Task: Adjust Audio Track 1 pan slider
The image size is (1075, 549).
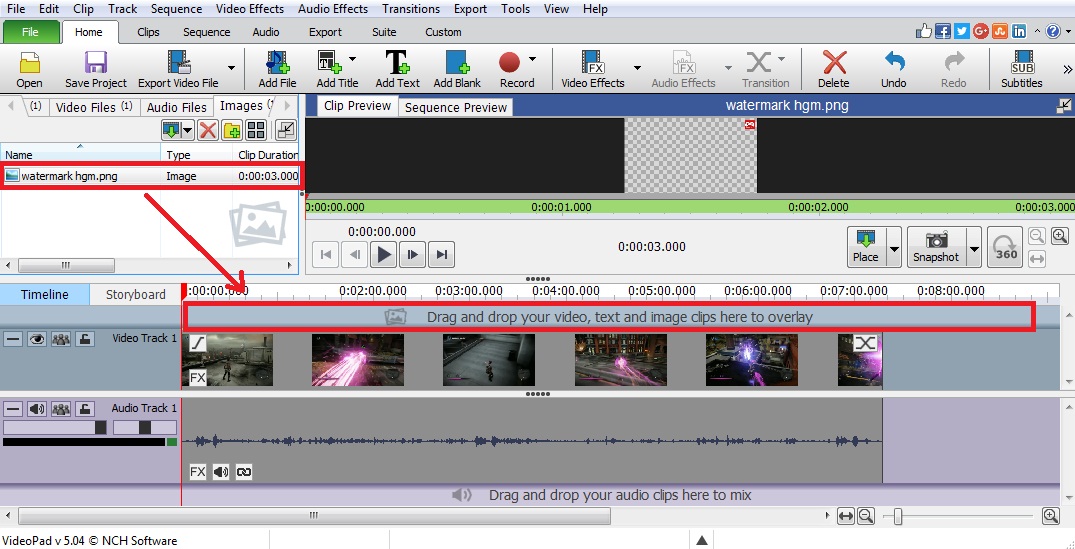Action: [x=145, y=428]
